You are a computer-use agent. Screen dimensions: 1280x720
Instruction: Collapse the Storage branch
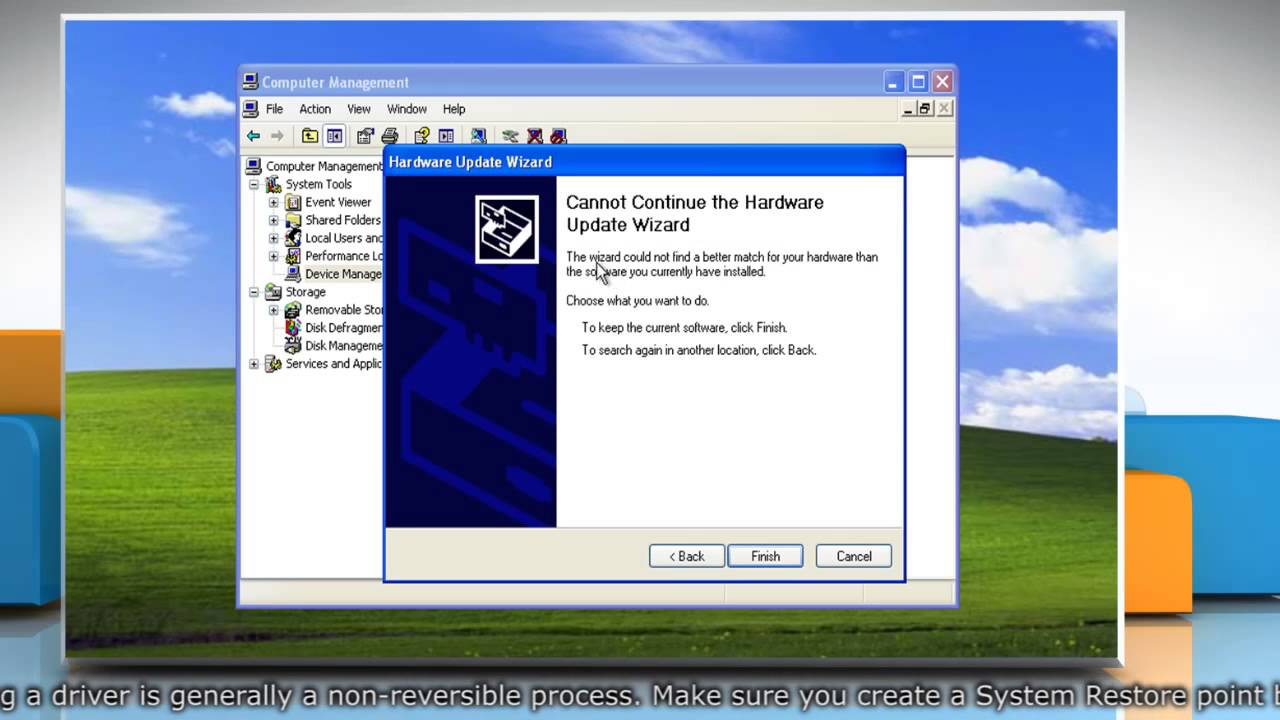[x=254, y=292]
